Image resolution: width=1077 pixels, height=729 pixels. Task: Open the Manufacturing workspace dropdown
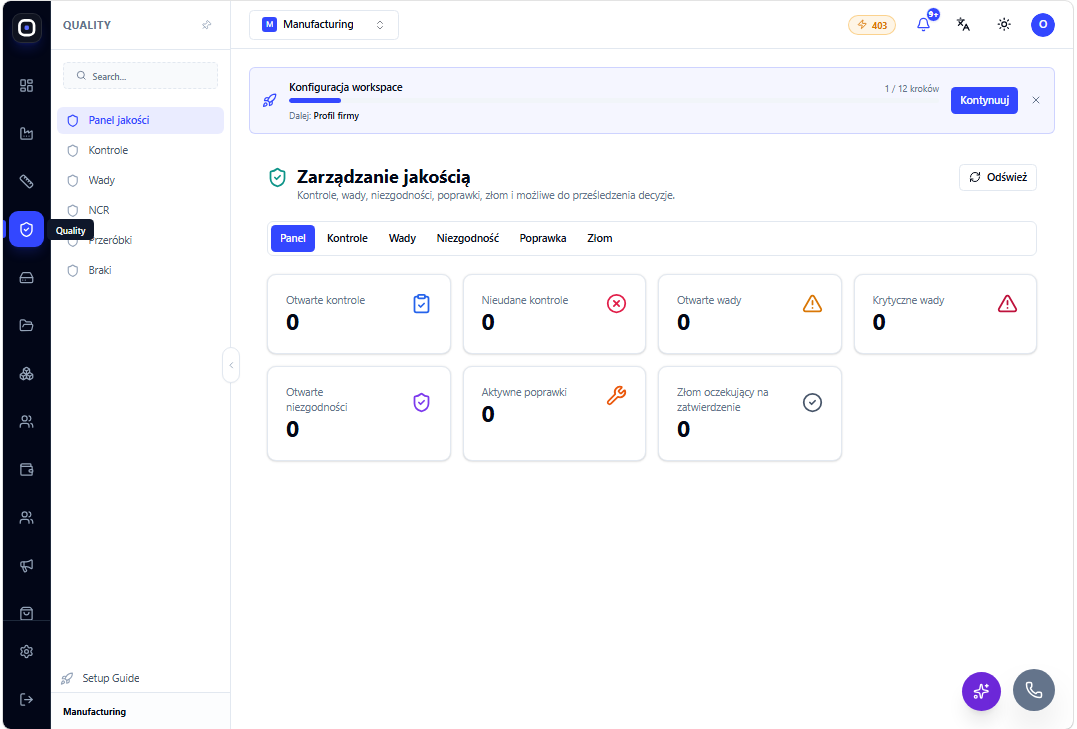324,25
